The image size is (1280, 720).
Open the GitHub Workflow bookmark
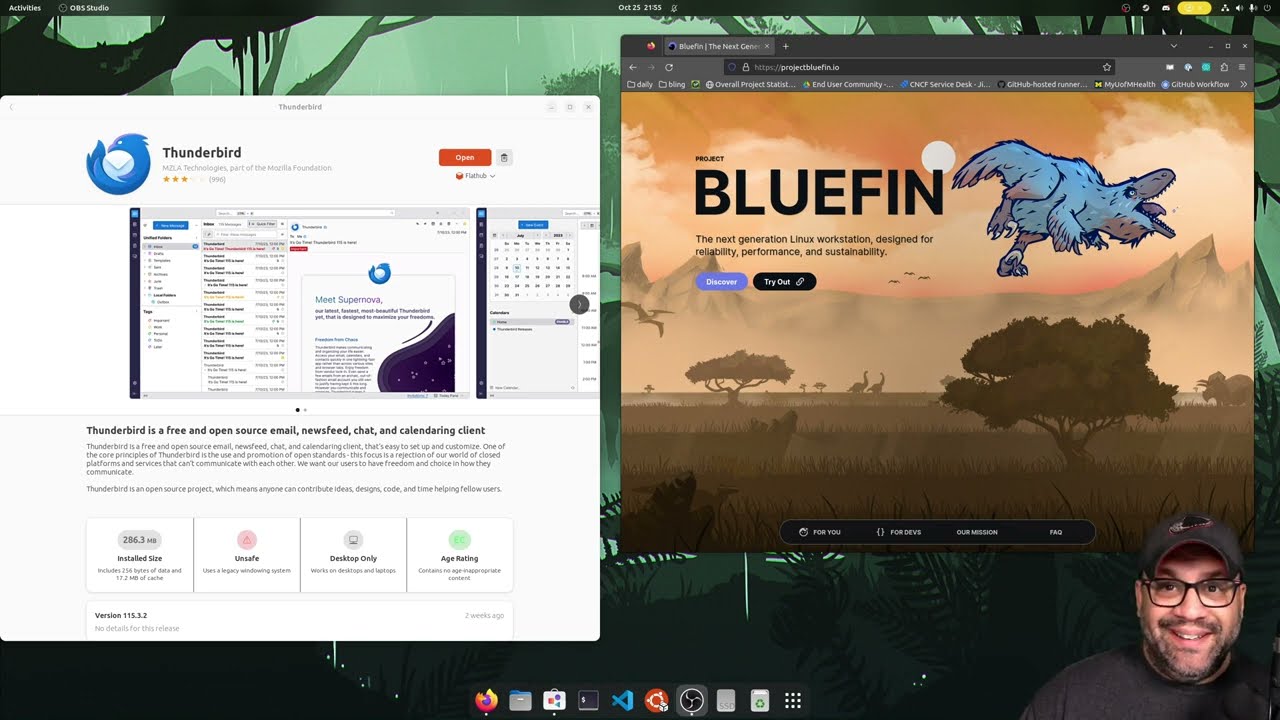pos(1195,85)
